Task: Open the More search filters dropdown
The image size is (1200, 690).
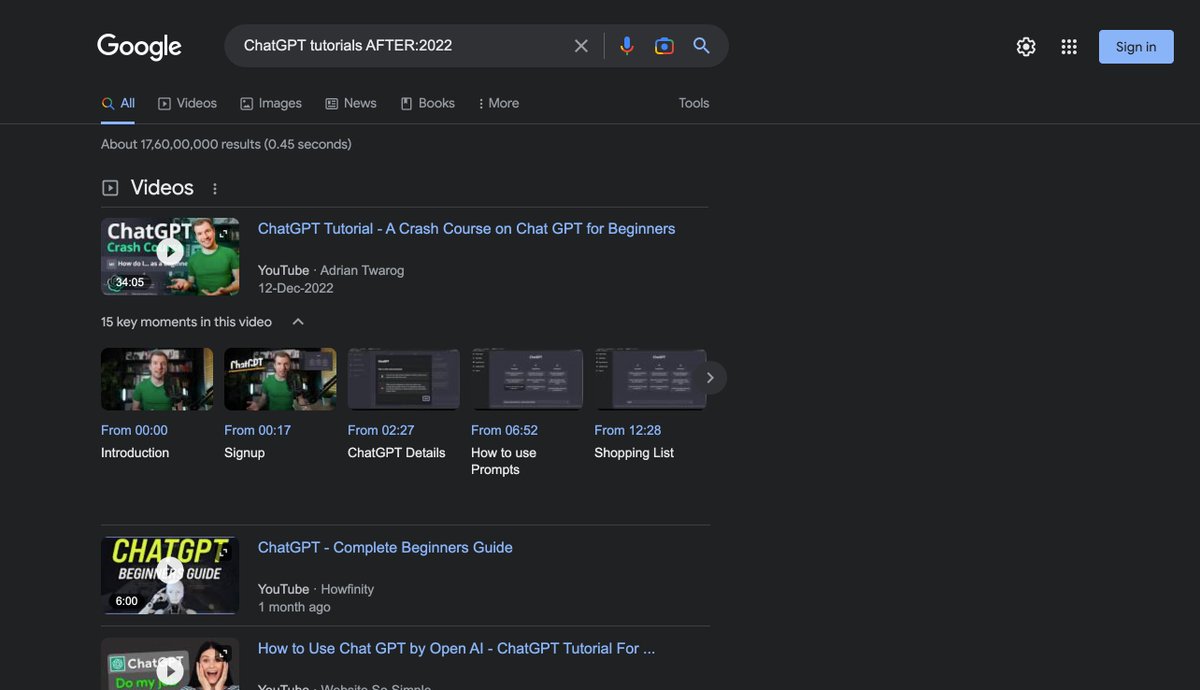Action: pyautogui.click(x=499, y=103)
